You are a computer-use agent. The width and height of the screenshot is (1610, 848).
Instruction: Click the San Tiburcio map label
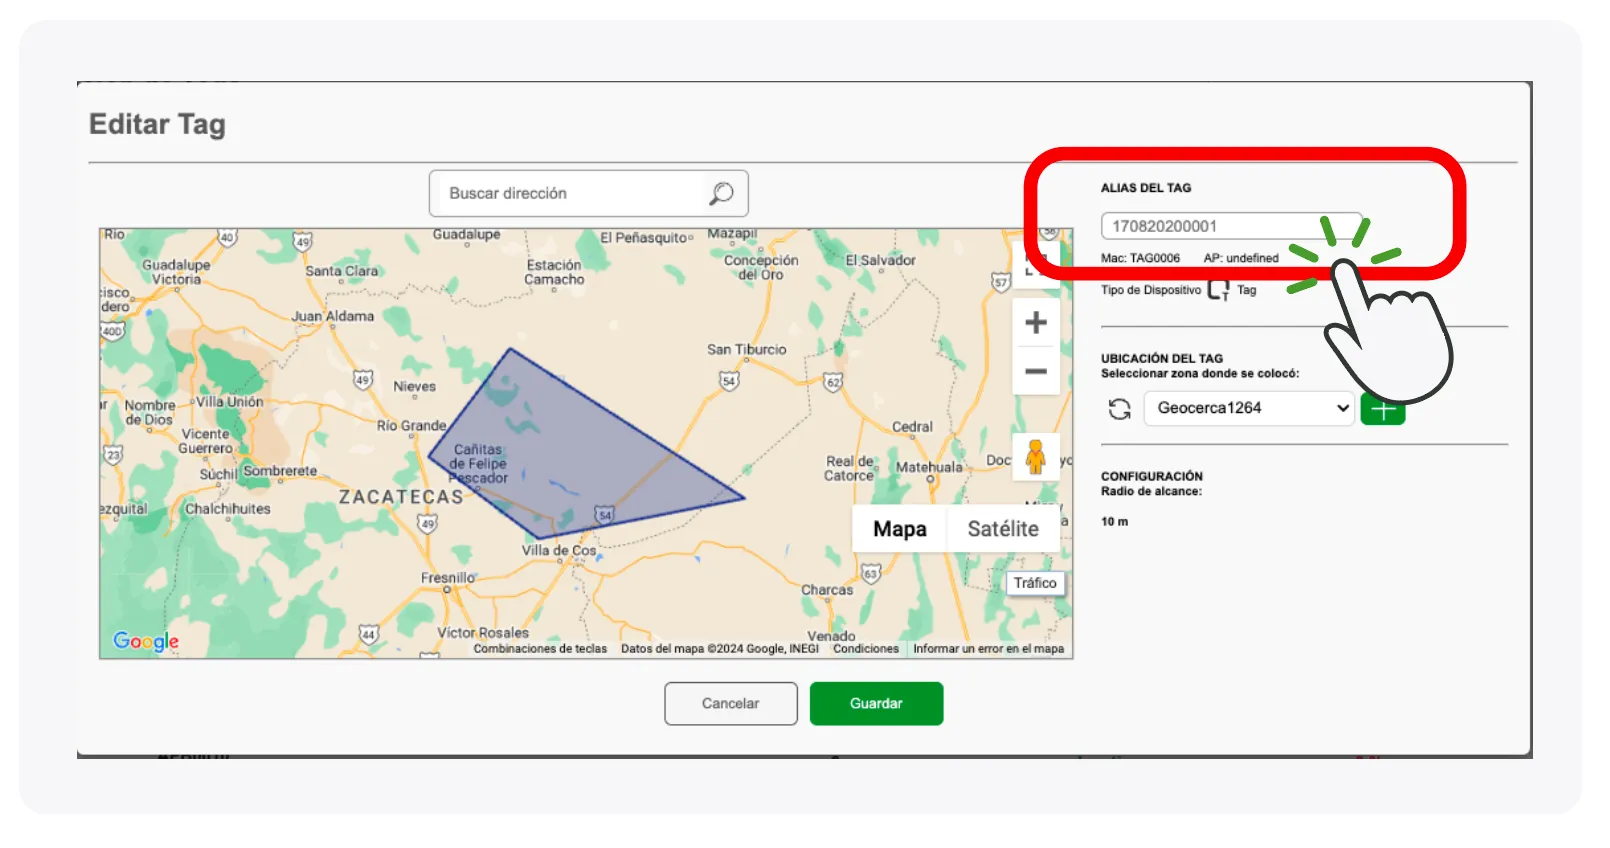[747, 350]
